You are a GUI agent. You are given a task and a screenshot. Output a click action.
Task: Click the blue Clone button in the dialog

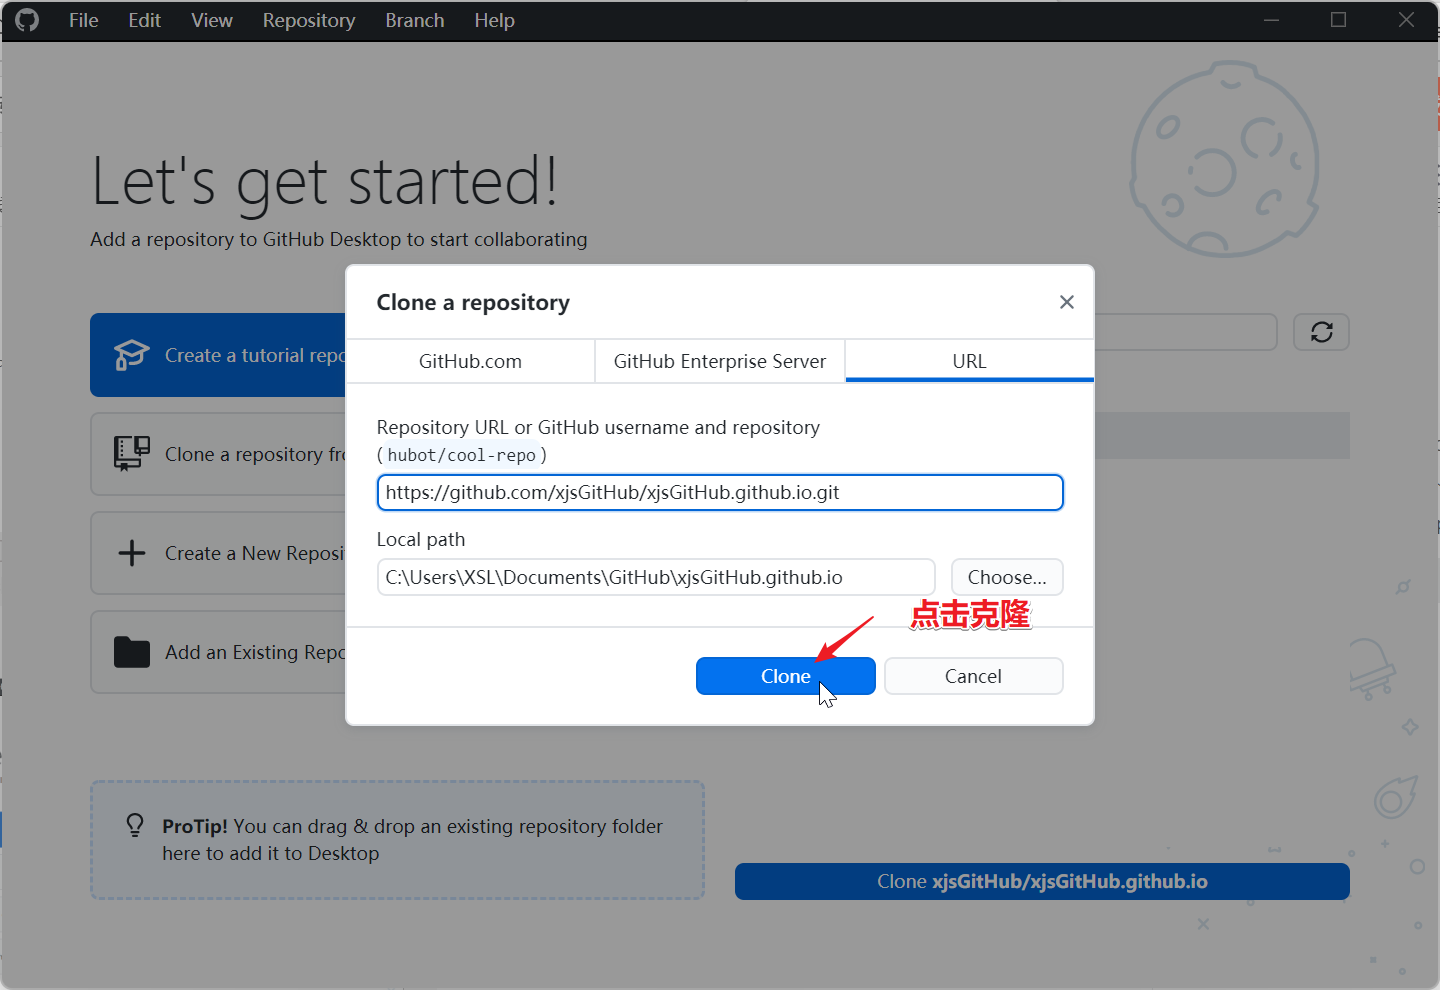click(786, 676)
